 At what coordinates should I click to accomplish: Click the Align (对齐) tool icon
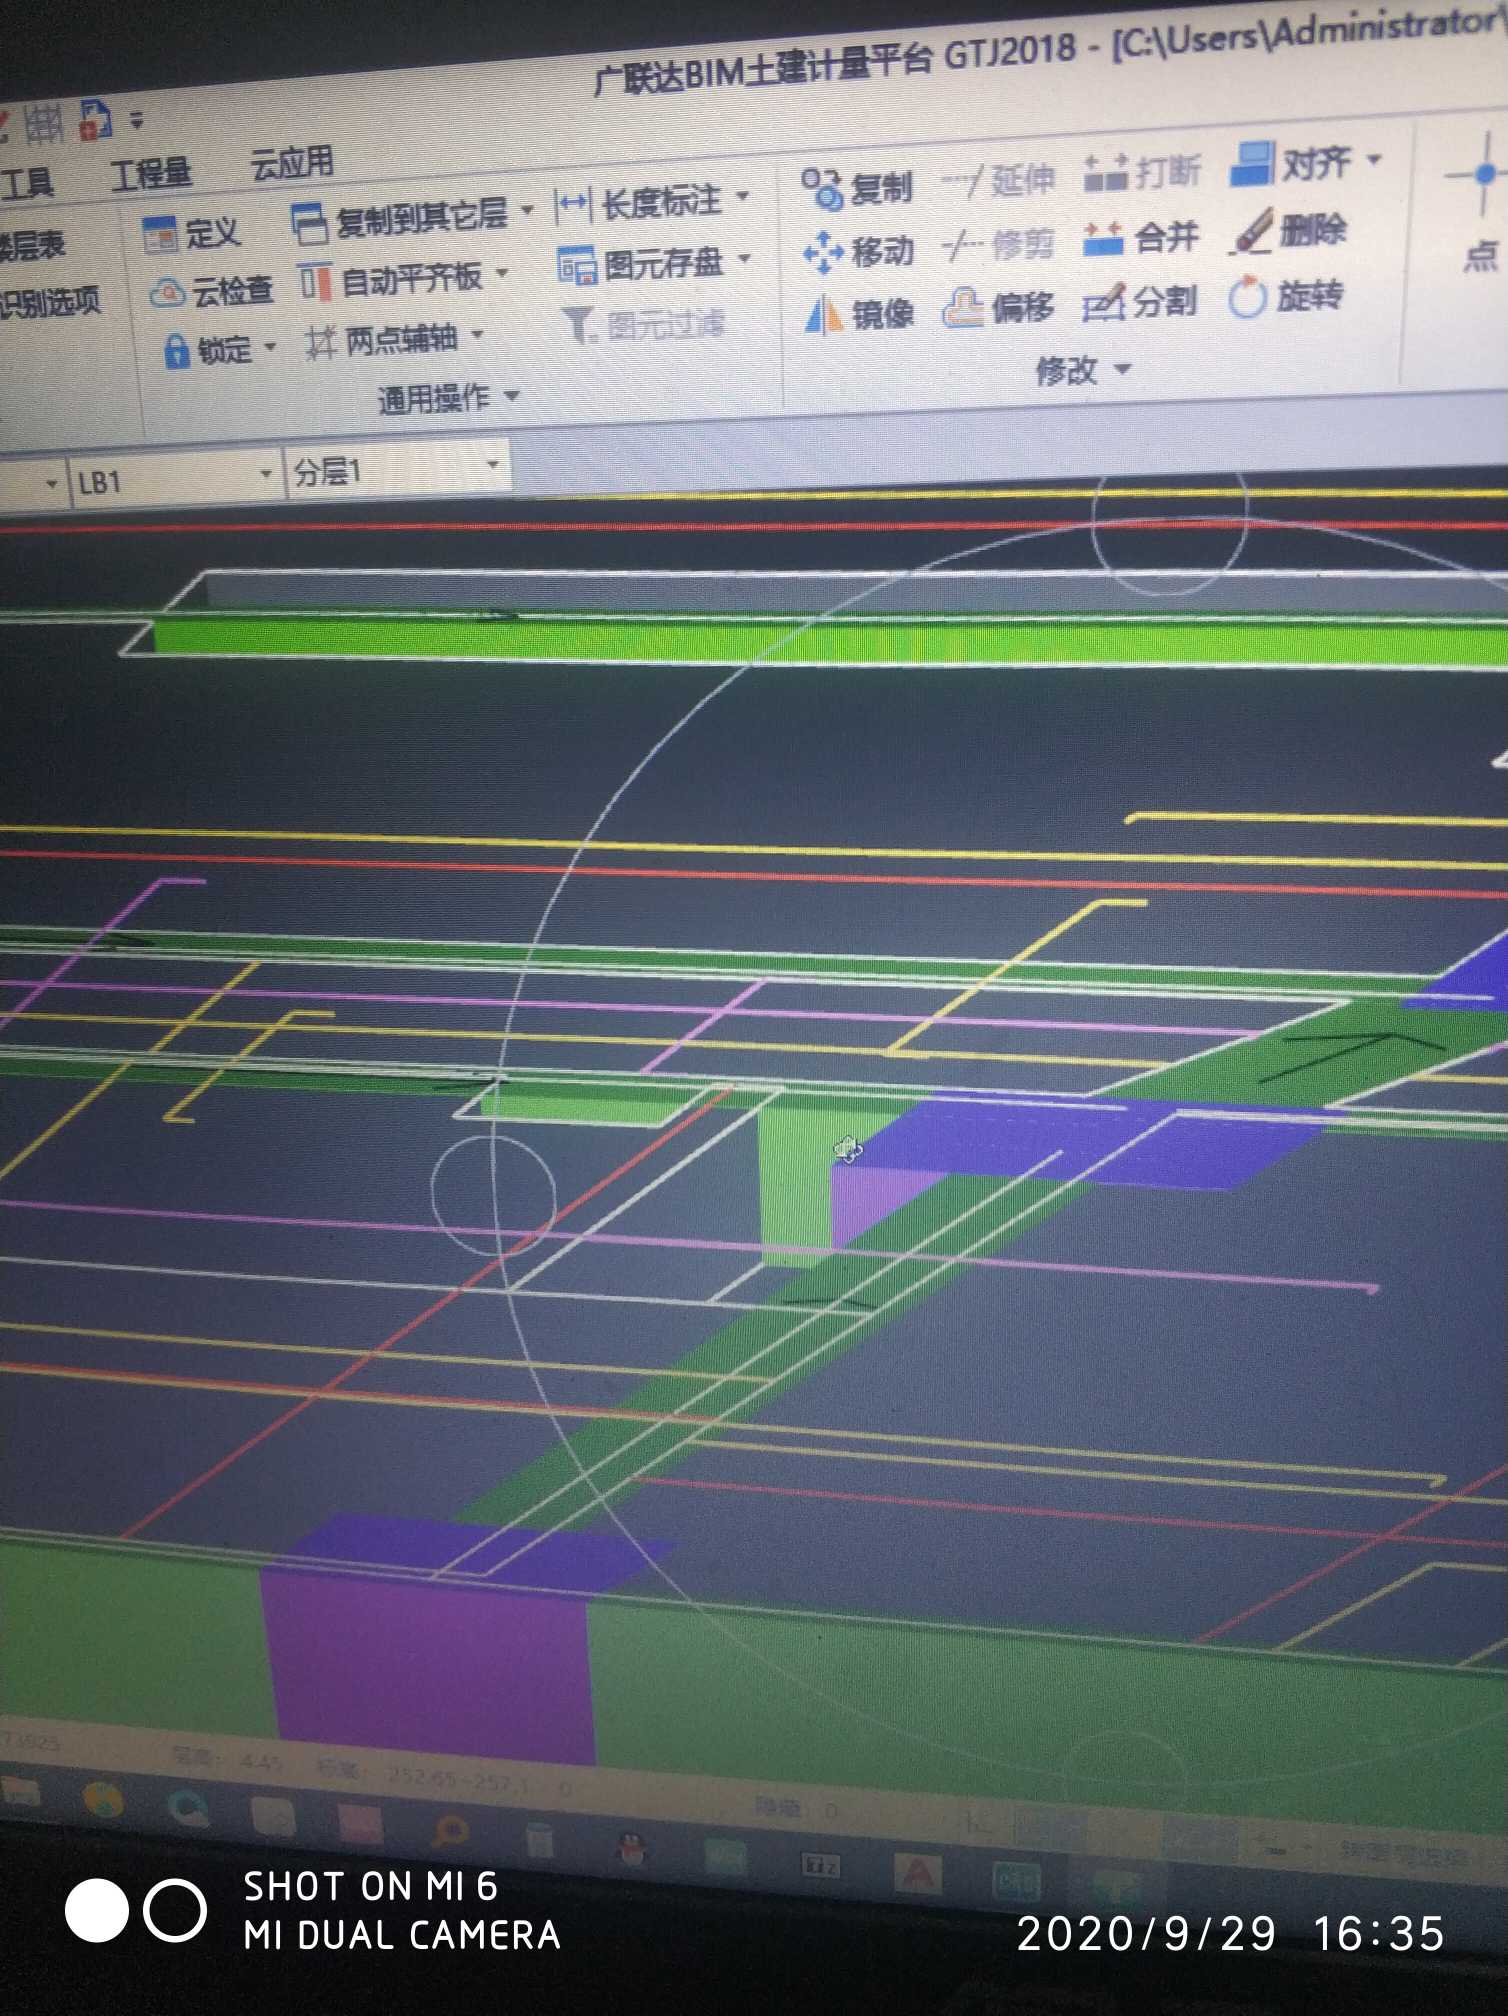(x=1250, y=164)
